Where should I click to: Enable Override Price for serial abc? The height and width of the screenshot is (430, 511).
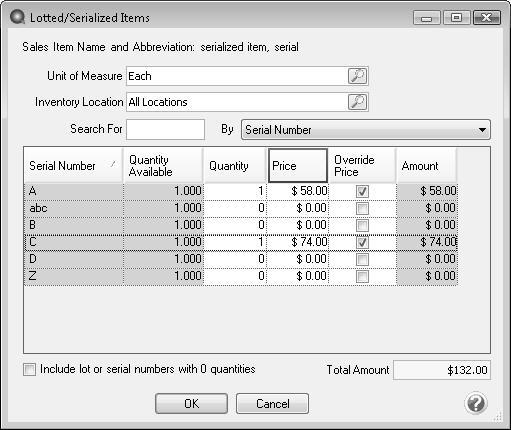(x=362, y=208)
